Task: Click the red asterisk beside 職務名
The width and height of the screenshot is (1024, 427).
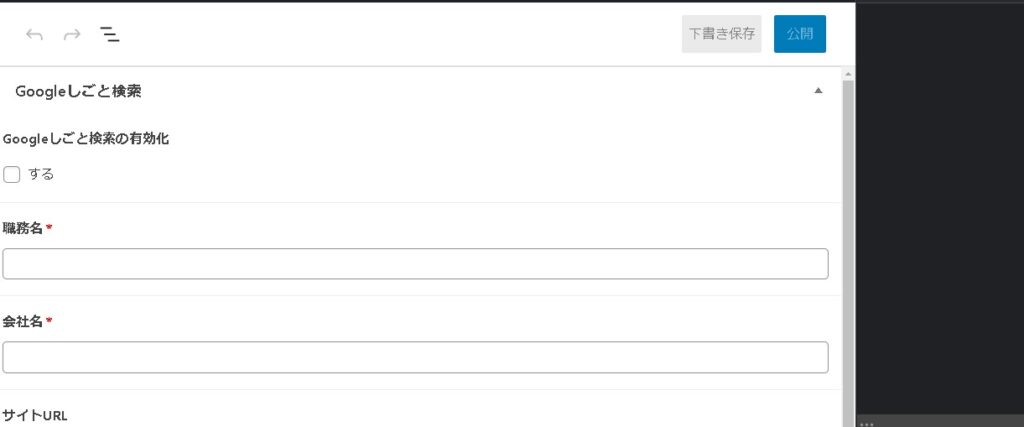Action: (49, 227)
